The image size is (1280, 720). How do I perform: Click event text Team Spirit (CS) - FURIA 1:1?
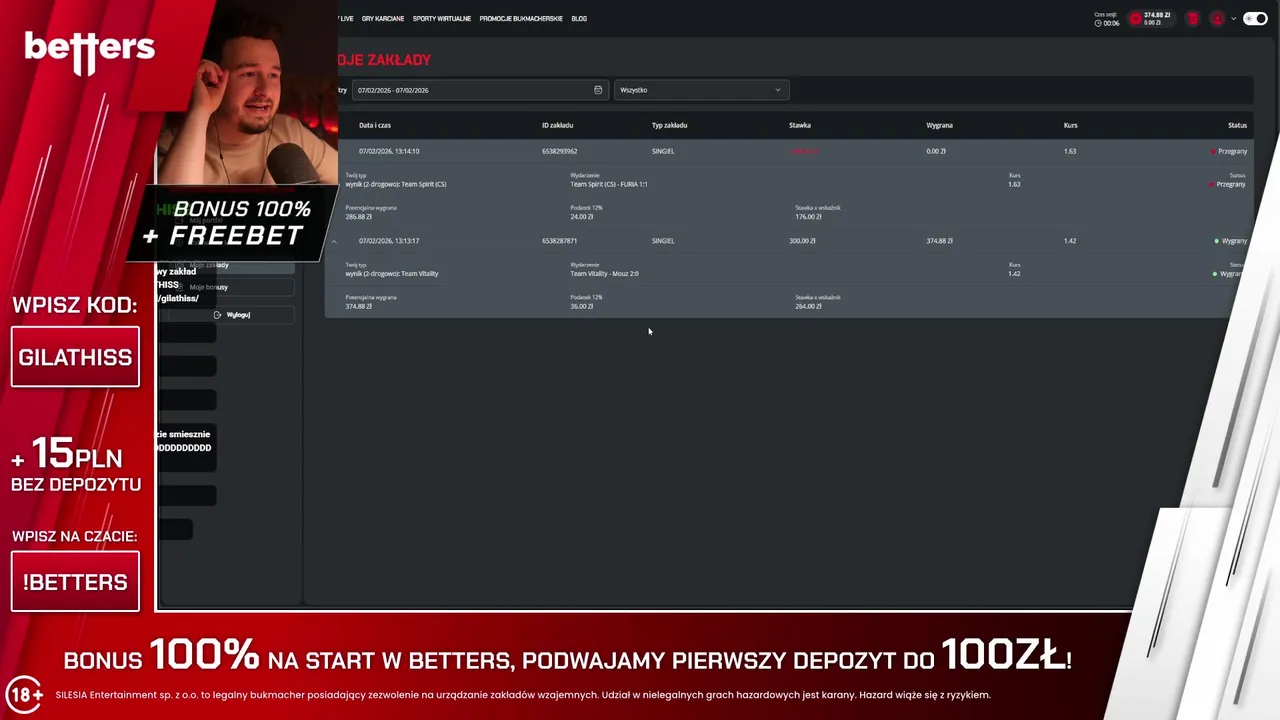(609, 184)
